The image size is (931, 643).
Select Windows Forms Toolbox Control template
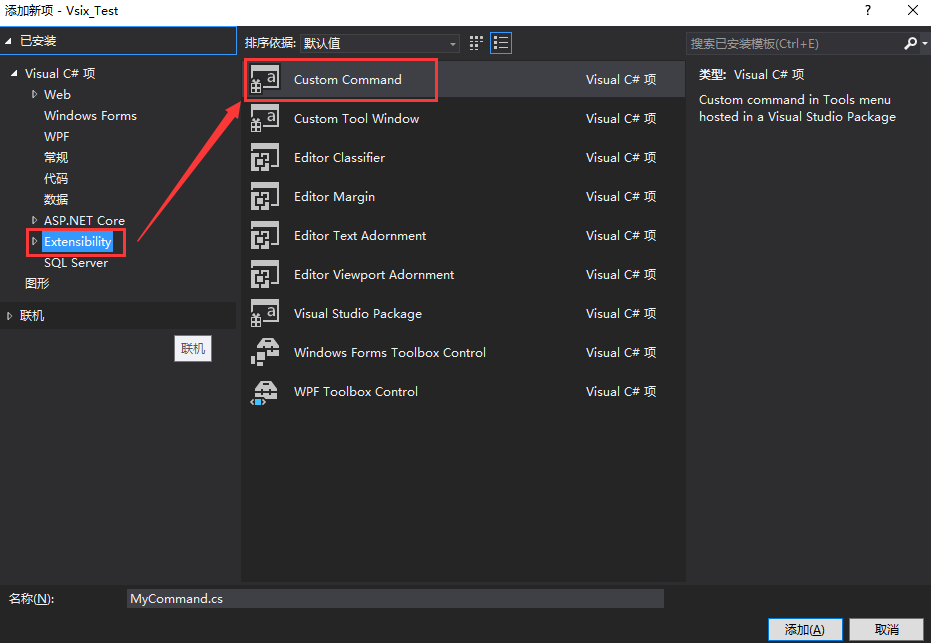pos(464,353)
